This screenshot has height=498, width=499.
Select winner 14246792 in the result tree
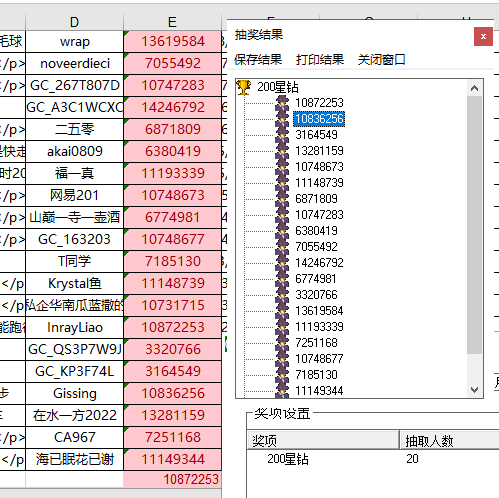click(319, 263)
